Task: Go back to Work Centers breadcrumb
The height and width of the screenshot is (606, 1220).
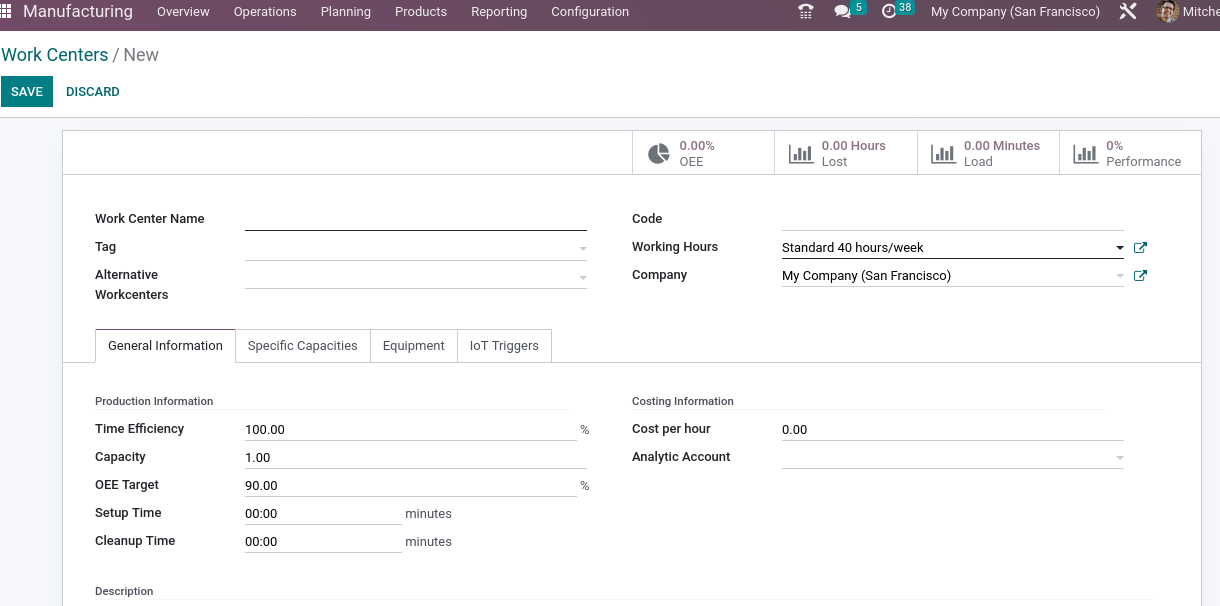Action: (55, 55)
